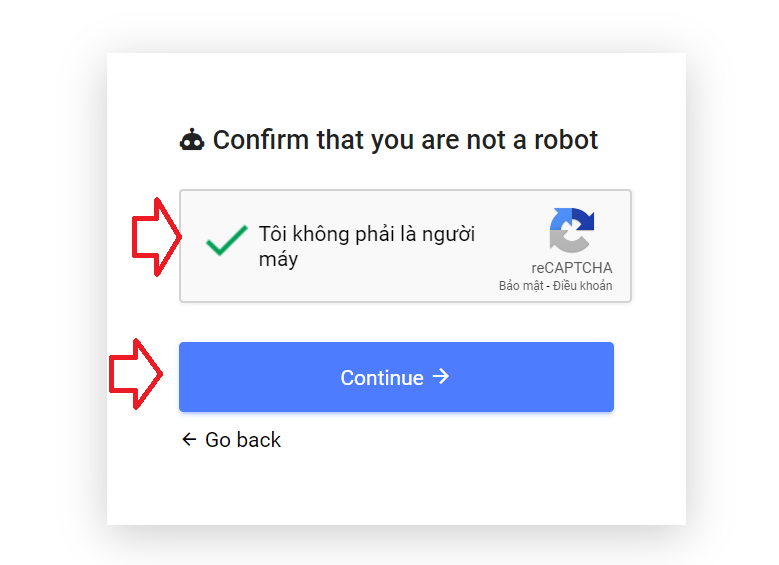
Task: Select the 'Go back' link text
Action: tap(243, 440)
